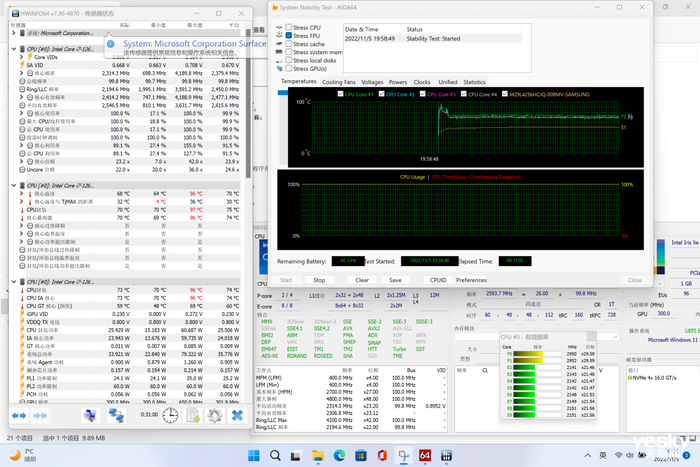
Task: Open the Clocks tab
Action: tap(422, 82)
